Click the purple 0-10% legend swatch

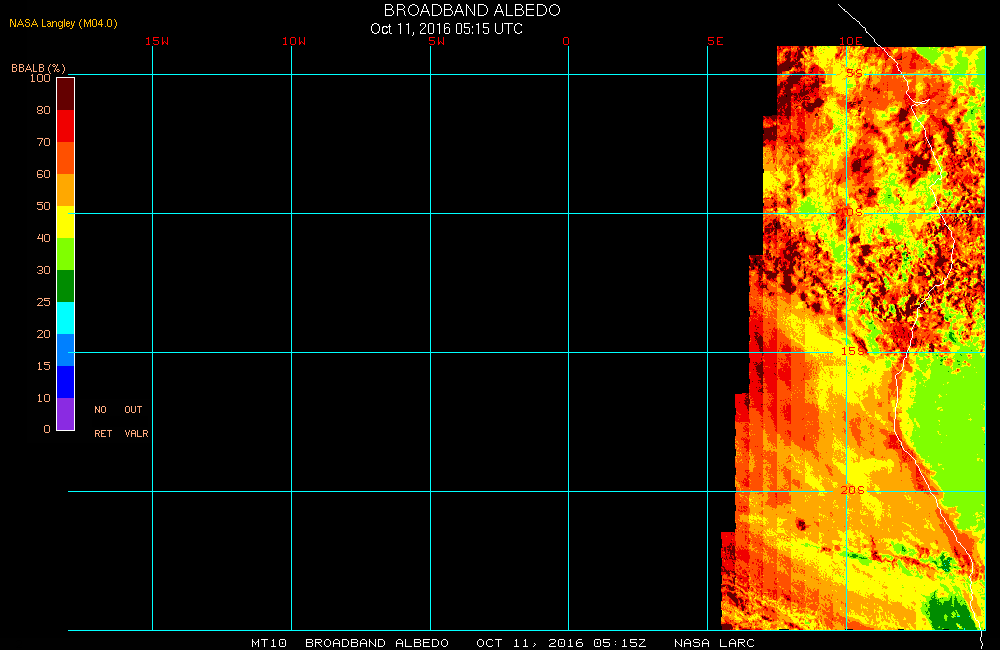(x=65, y=414)
